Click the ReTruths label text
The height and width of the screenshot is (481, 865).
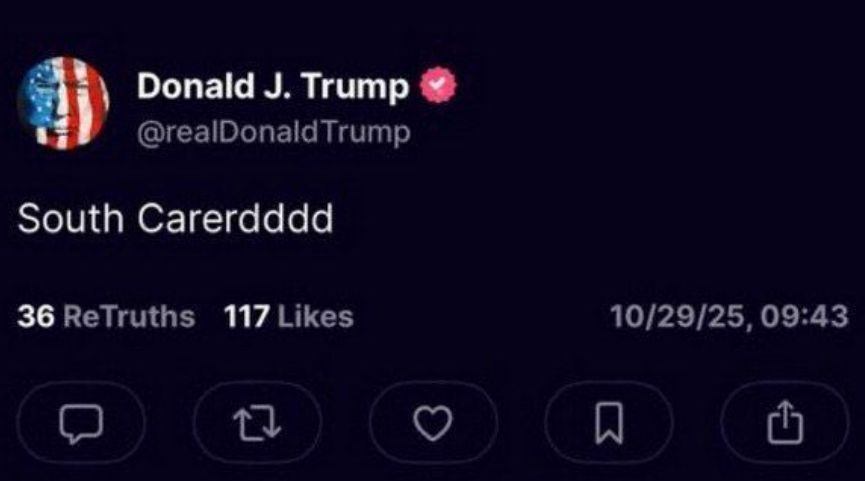(x=129, y=317)
